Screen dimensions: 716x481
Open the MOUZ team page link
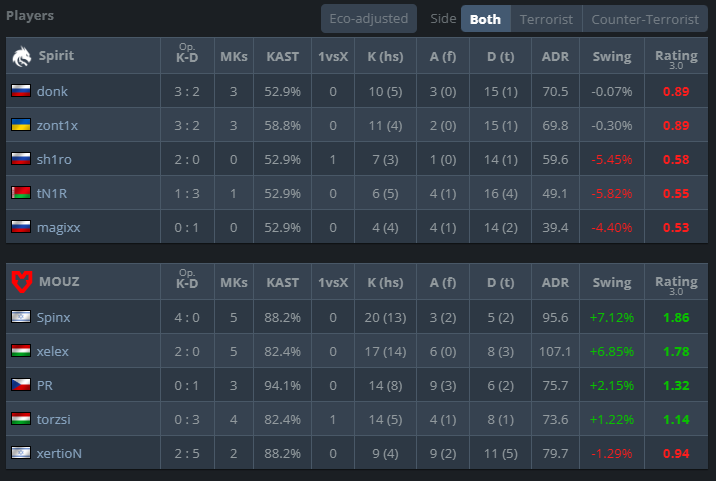[59, 281]
